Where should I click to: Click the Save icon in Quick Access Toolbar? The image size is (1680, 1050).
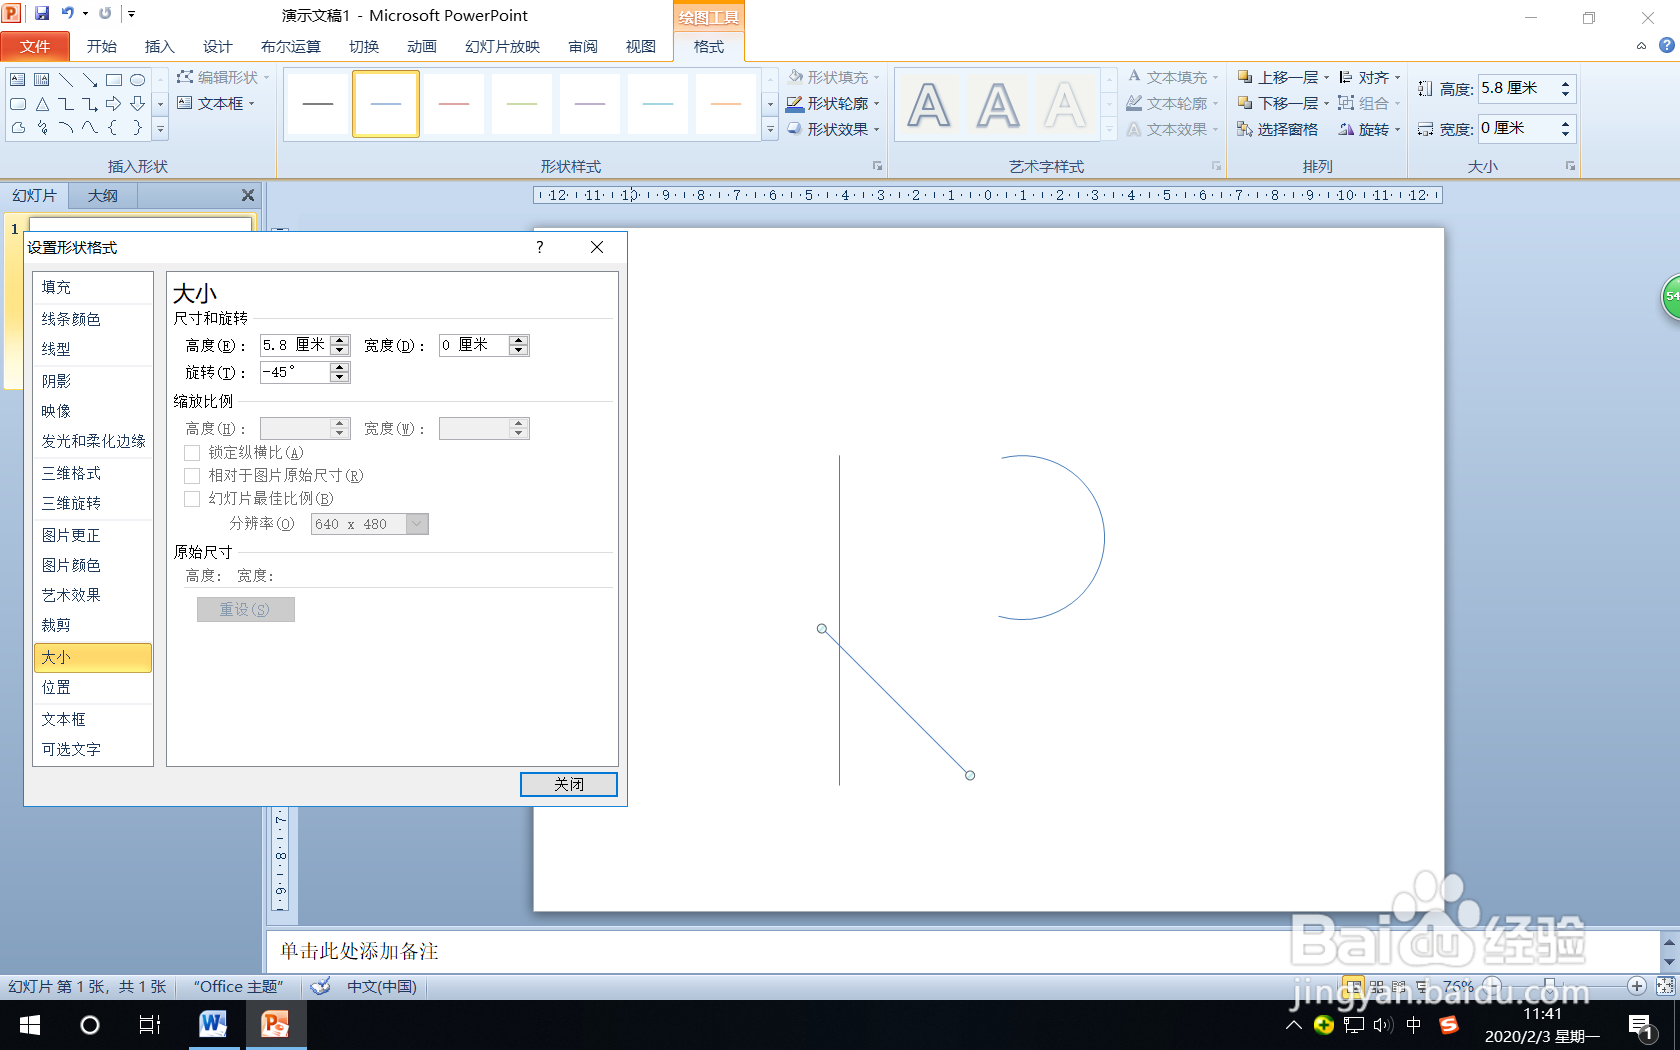point(40,14)
